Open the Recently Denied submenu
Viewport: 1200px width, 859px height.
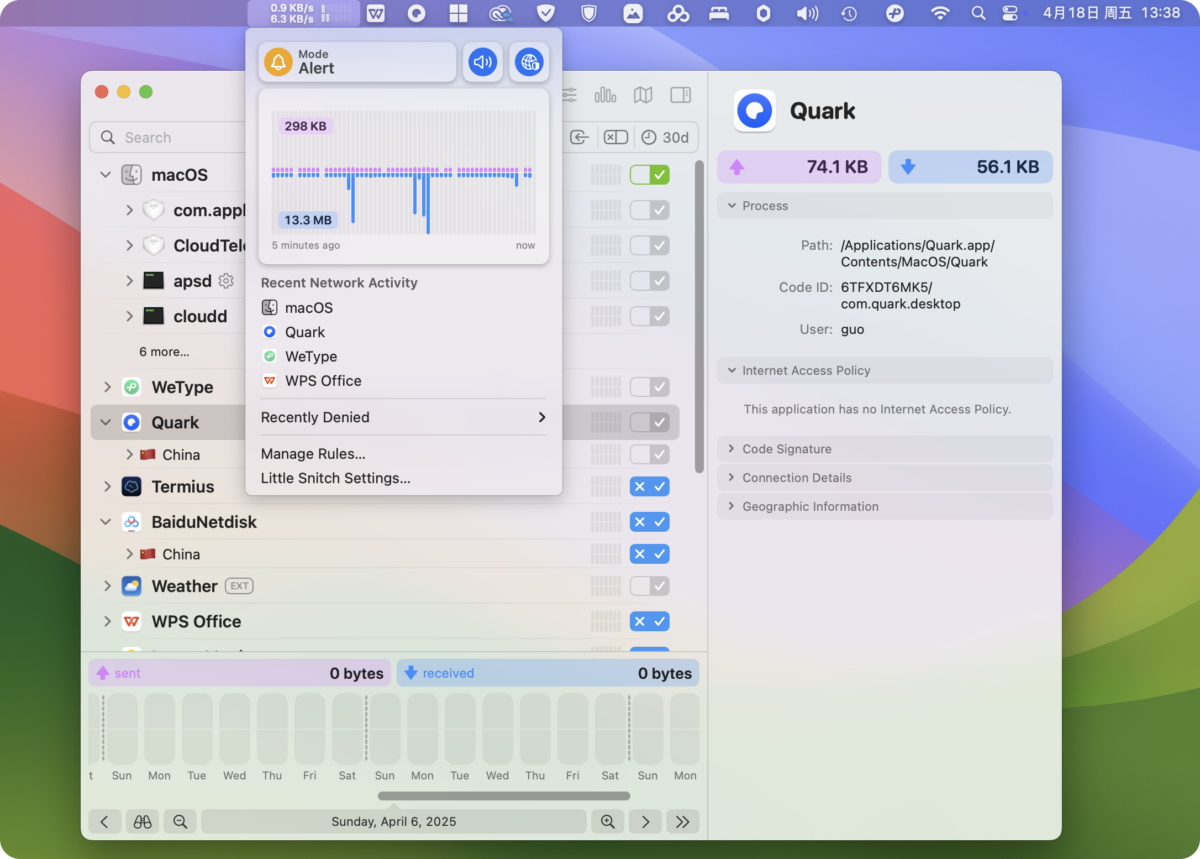(x=404, y=417)
